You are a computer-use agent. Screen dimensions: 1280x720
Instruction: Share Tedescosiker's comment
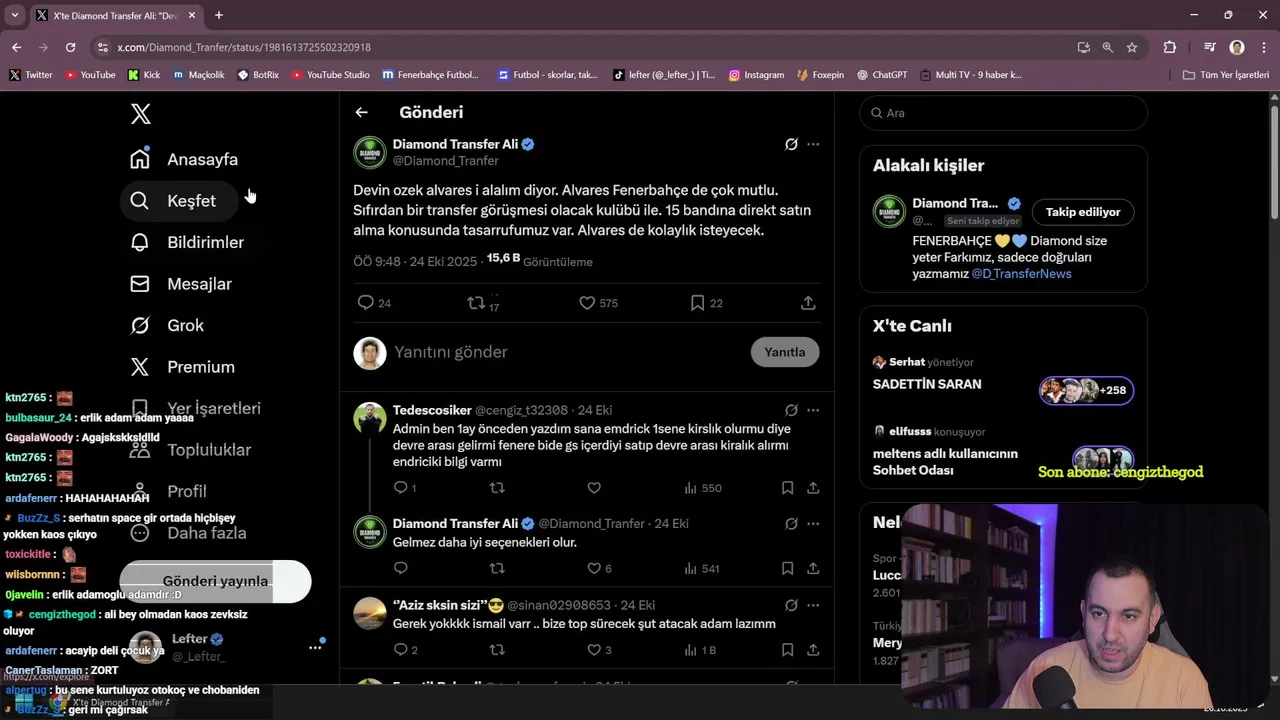click(813, 488)
